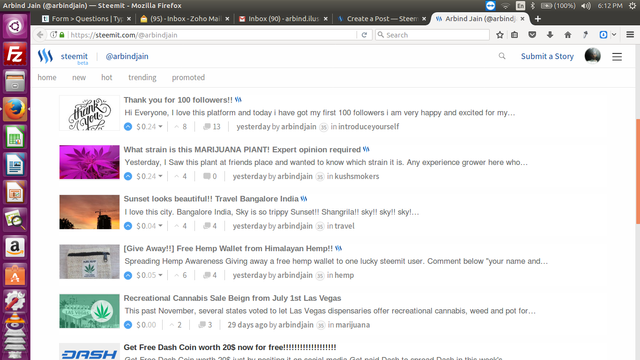
Task: Upvote the Thank you for 100 followers post
Action: 128,127
